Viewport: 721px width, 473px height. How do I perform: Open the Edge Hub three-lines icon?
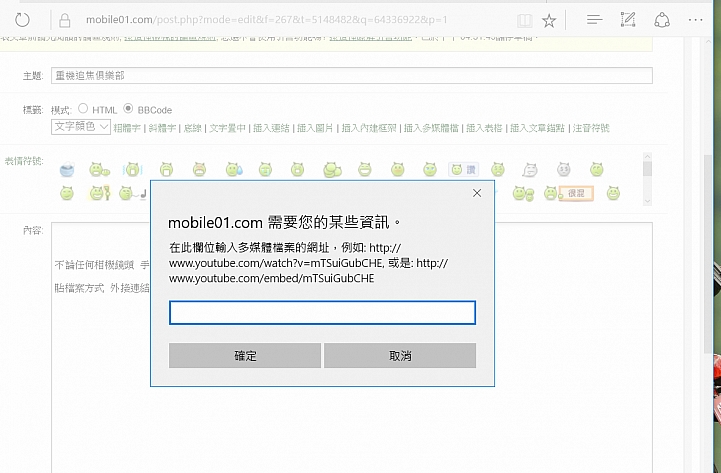point(594,20)
